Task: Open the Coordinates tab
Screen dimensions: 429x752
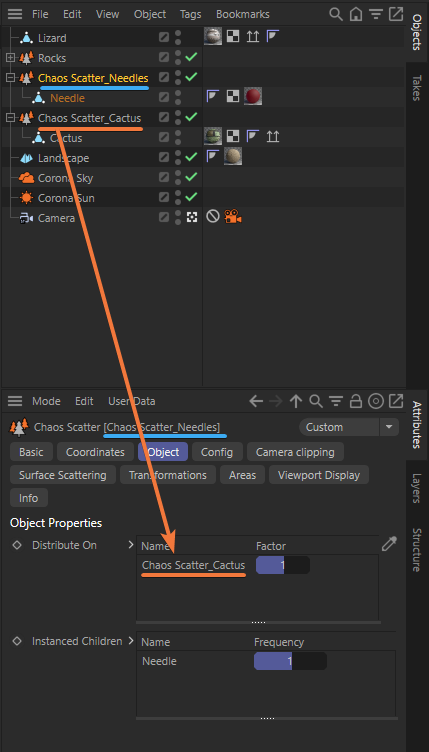Action: [x=95, y=452]
